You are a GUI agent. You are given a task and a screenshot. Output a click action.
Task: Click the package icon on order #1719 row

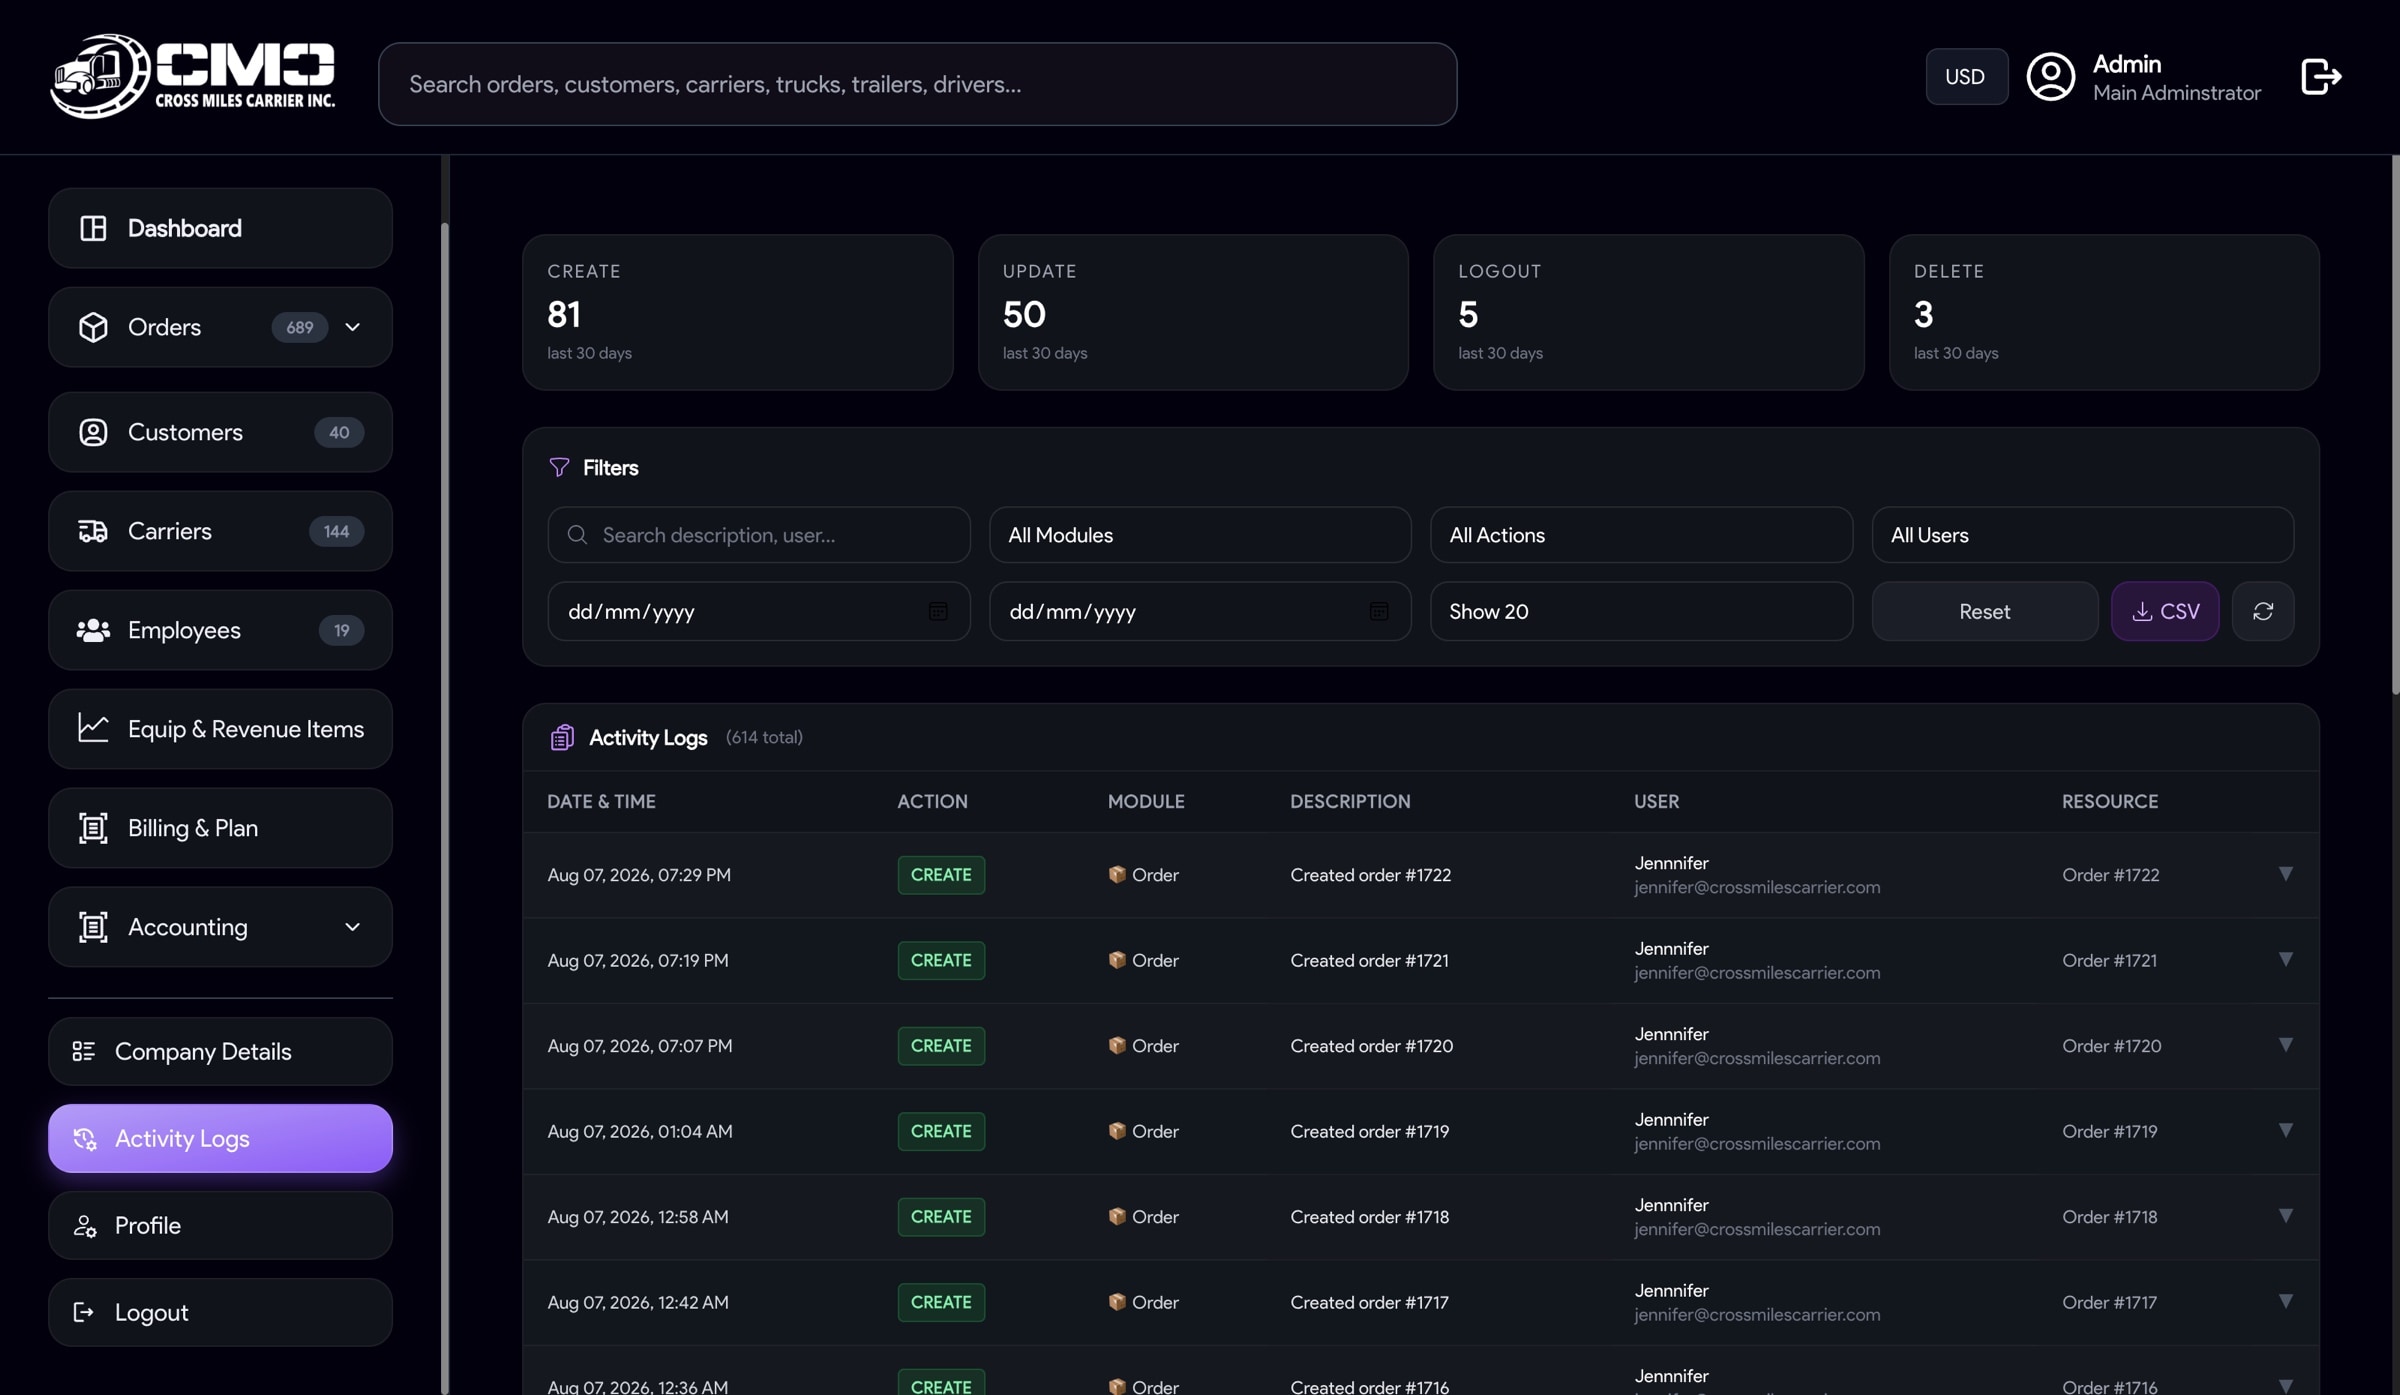[1117, 1130]
